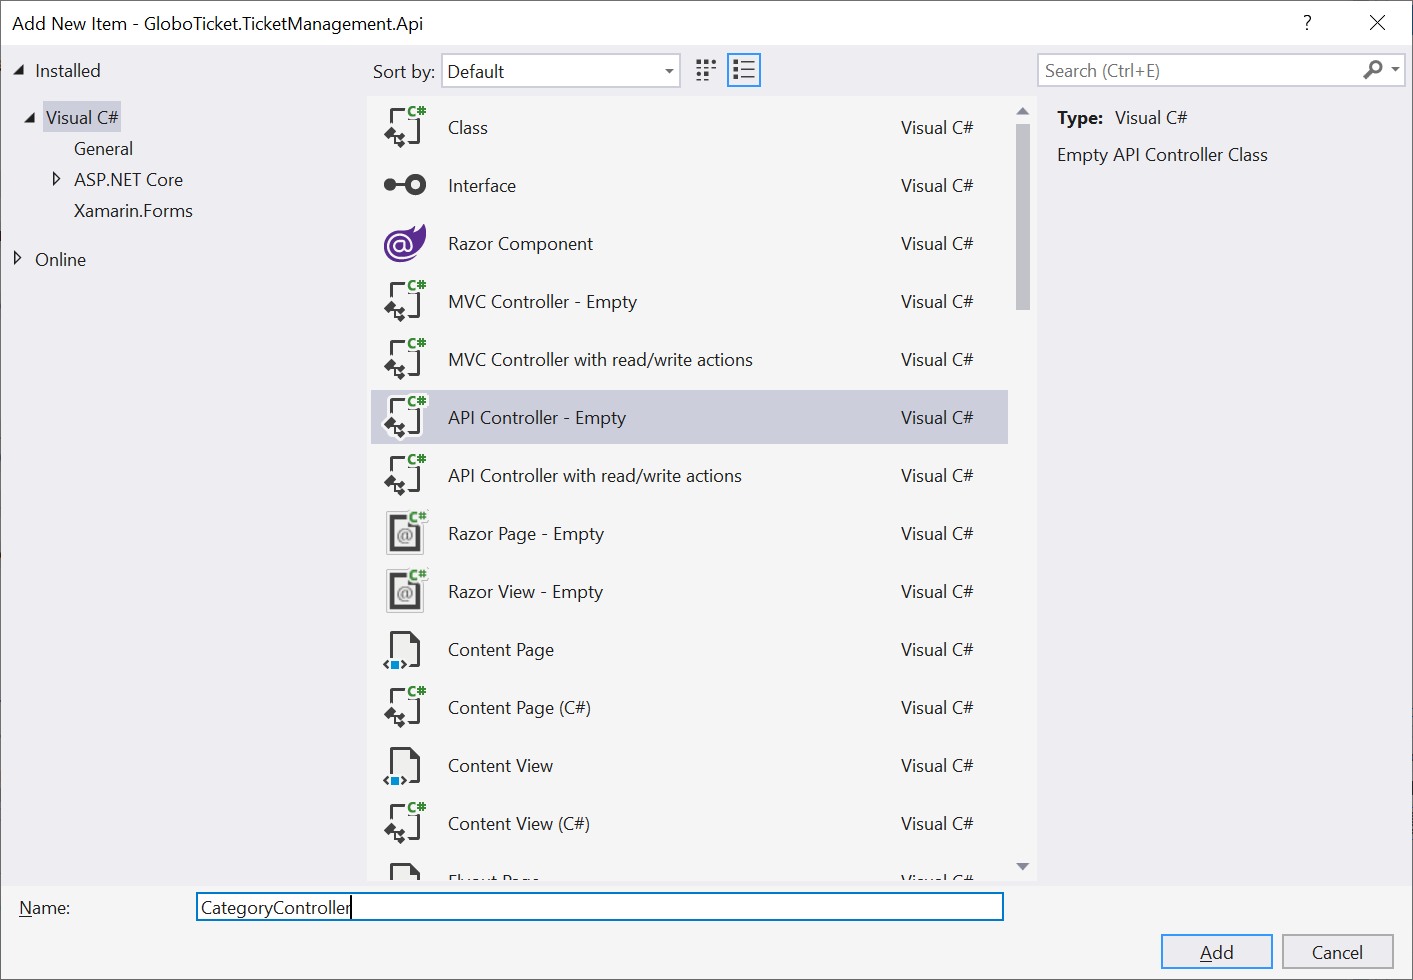Select the Class template icon
Screen dimensions: 1413x980
coord(404,127)
